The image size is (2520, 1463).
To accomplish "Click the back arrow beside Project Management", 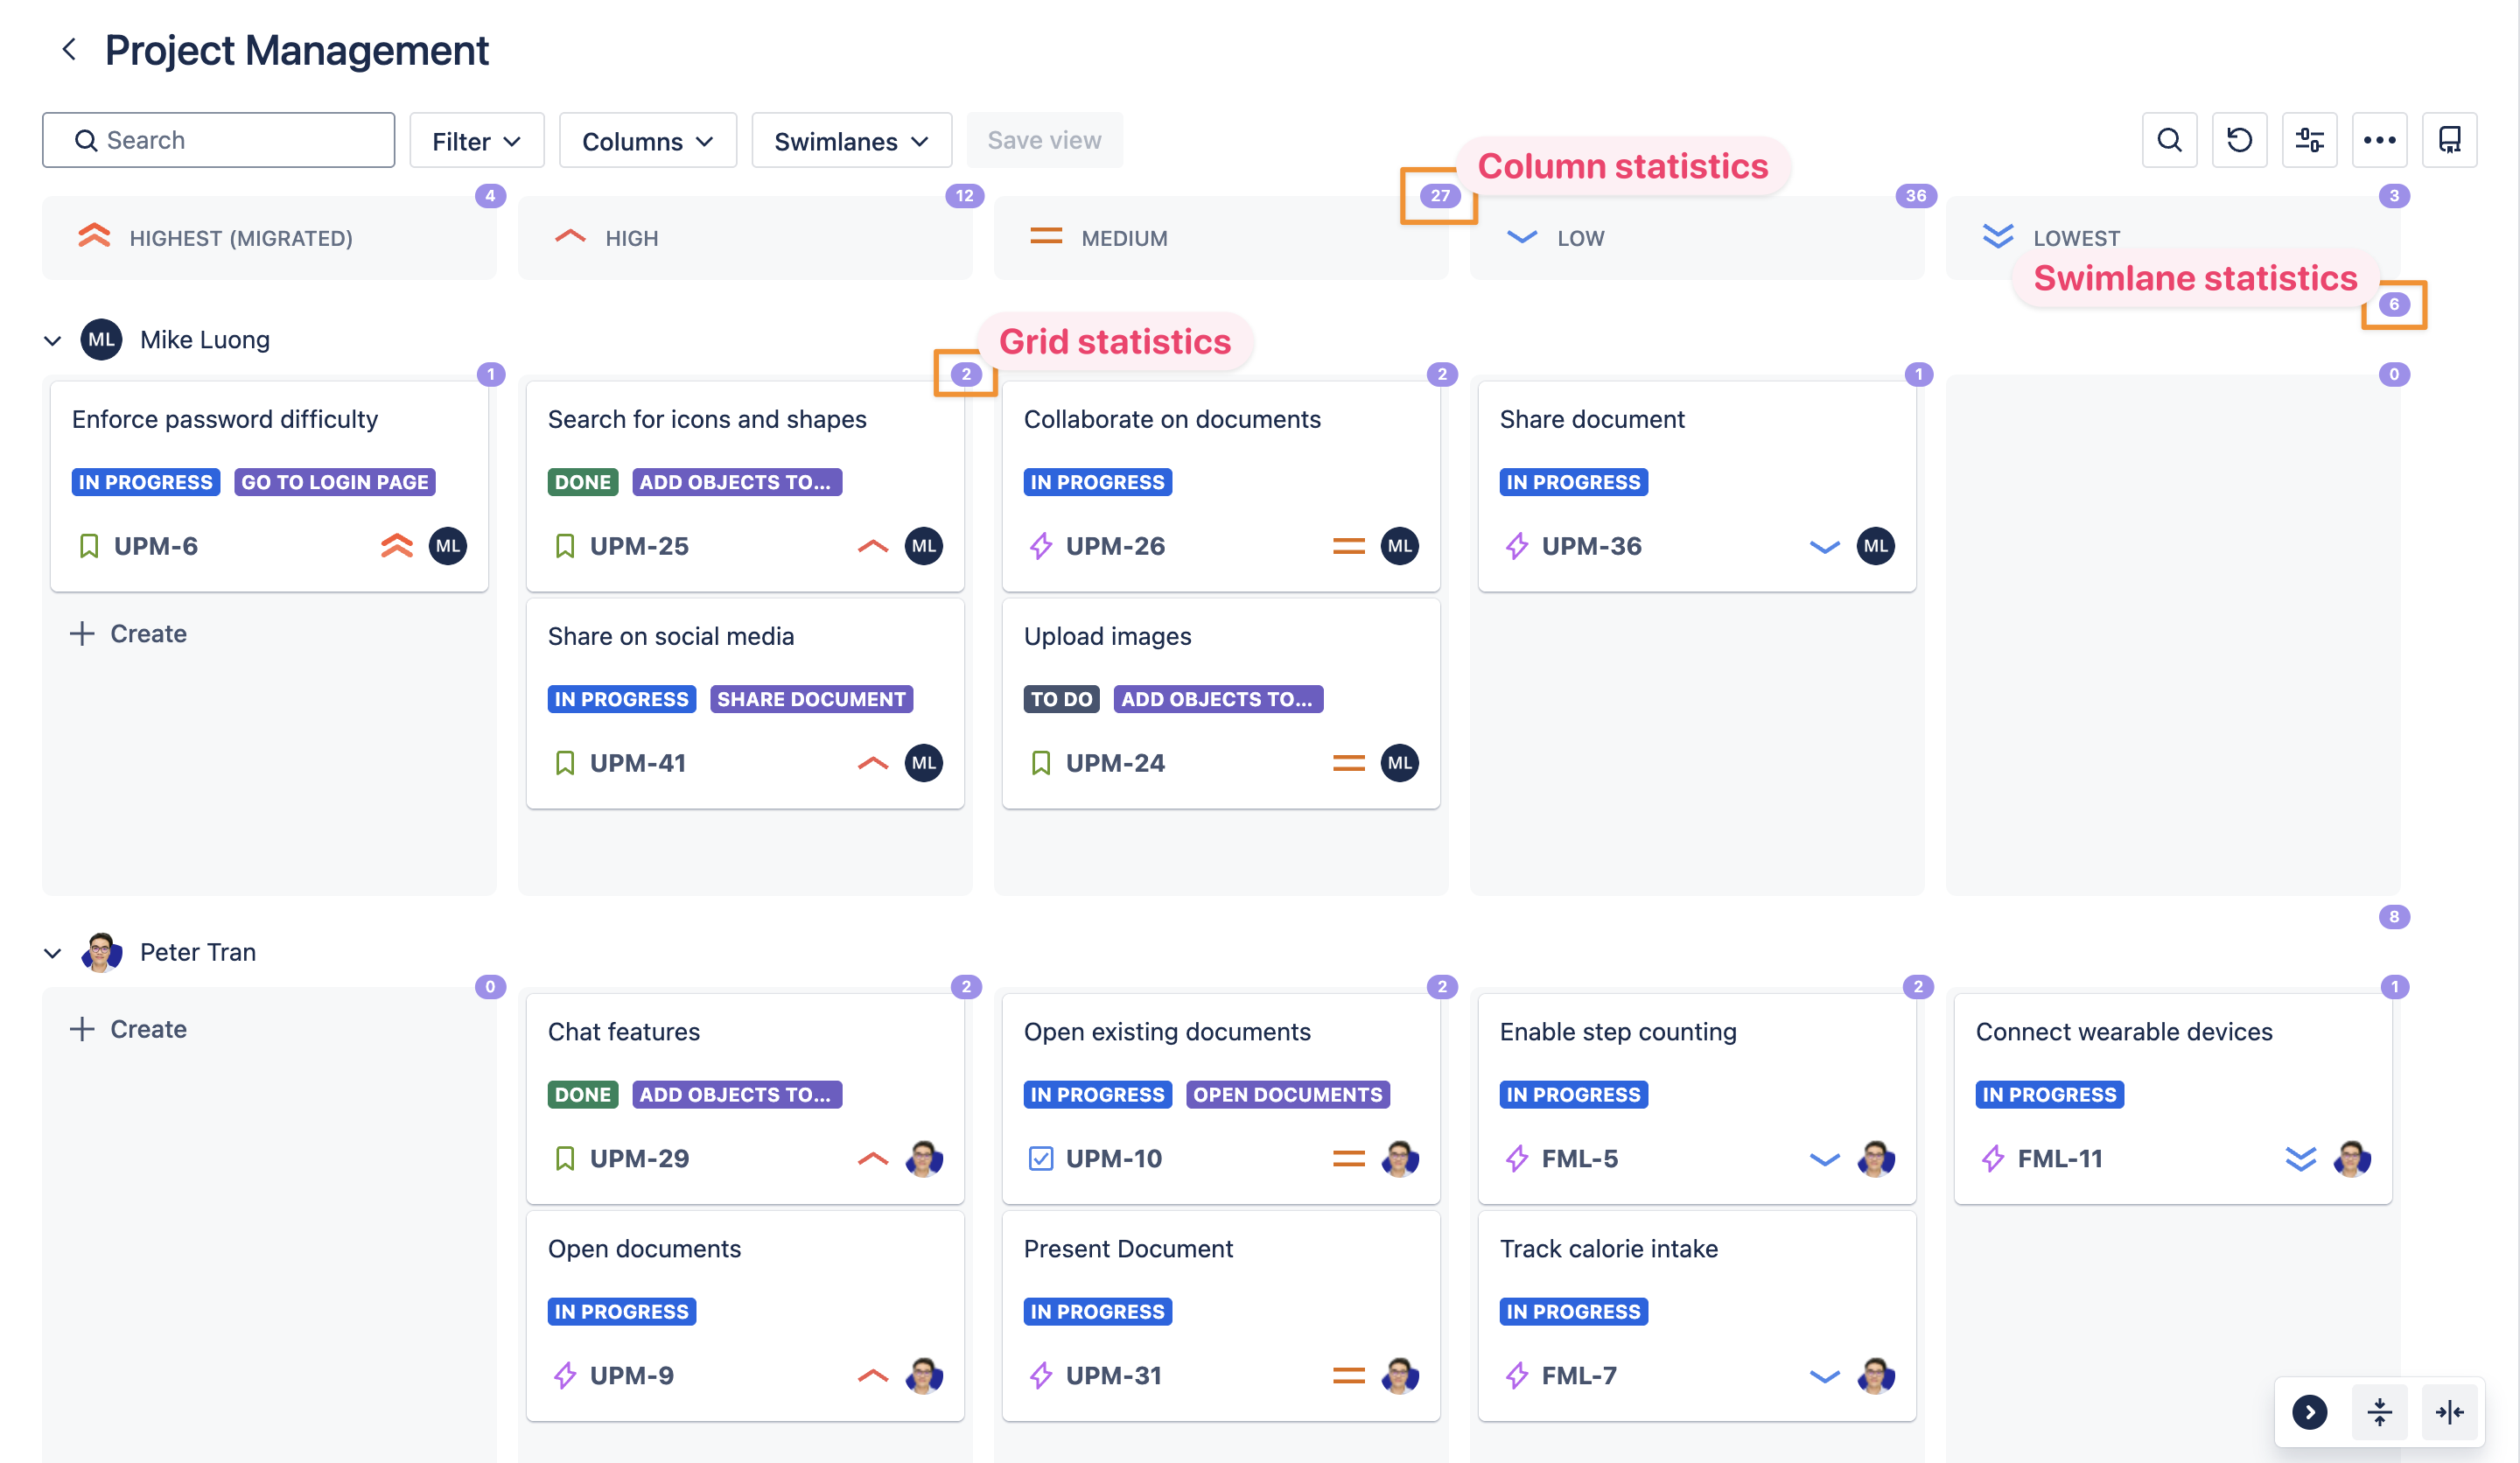I will (x=69, y=49).
